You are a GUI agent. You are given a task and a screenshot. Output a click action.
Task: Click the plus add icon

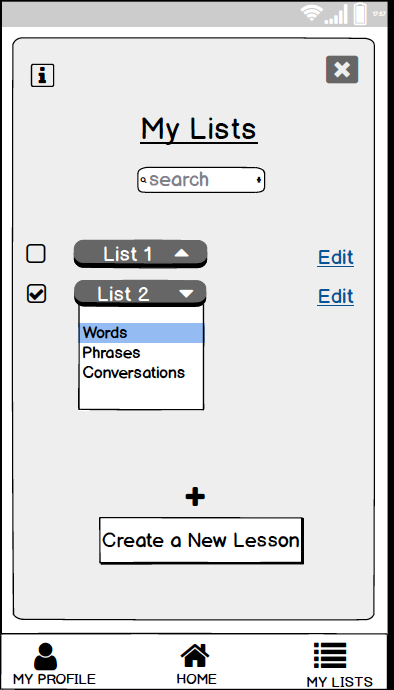[195, 497]
